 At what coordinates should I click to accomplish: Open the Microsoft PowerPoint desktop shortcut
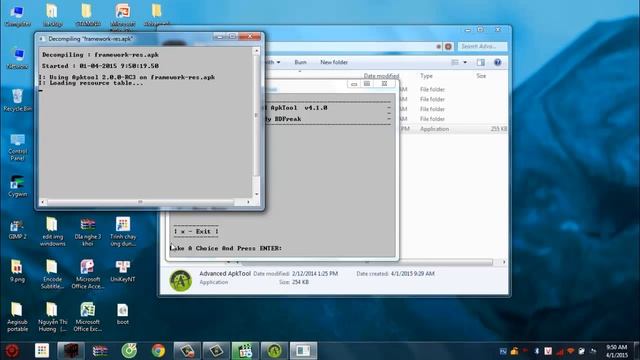click(x=123, y=16)
